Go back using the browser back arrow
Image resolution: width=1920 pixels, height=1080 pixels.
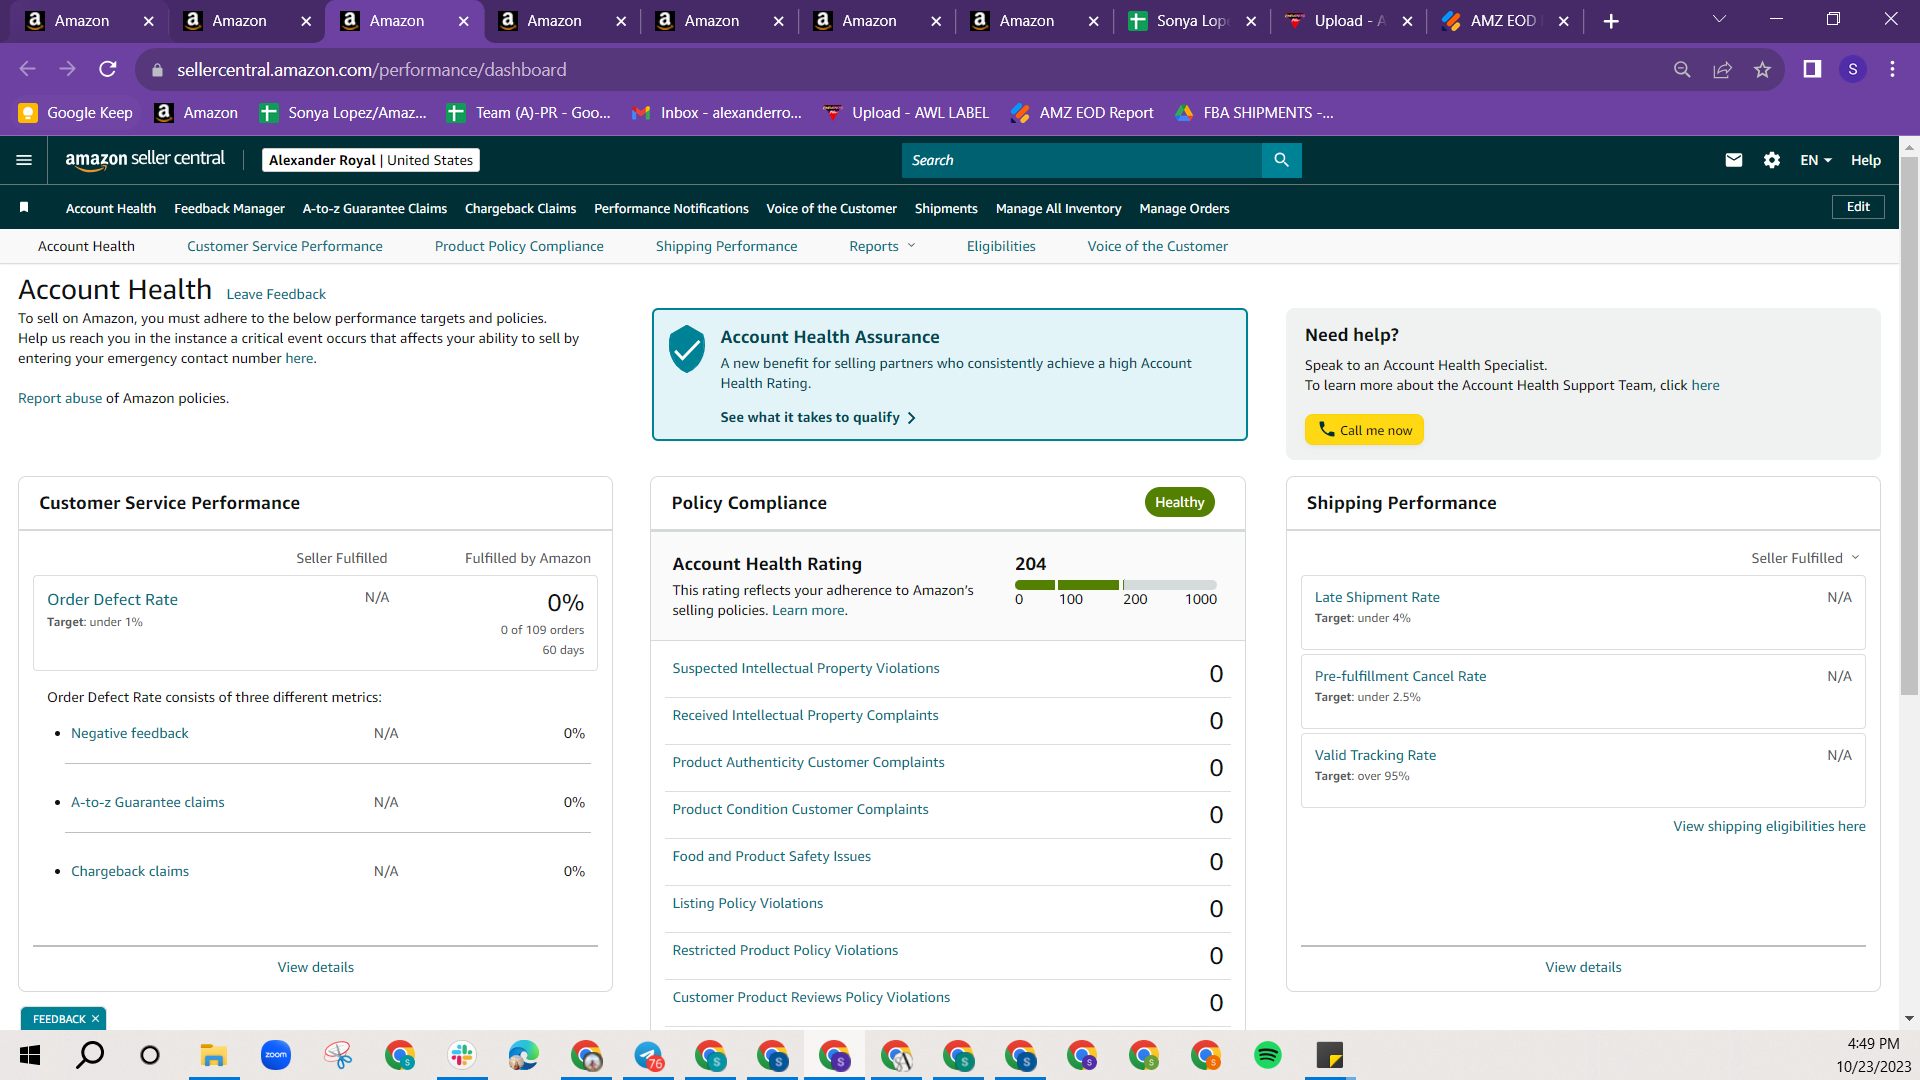(27, 69)
